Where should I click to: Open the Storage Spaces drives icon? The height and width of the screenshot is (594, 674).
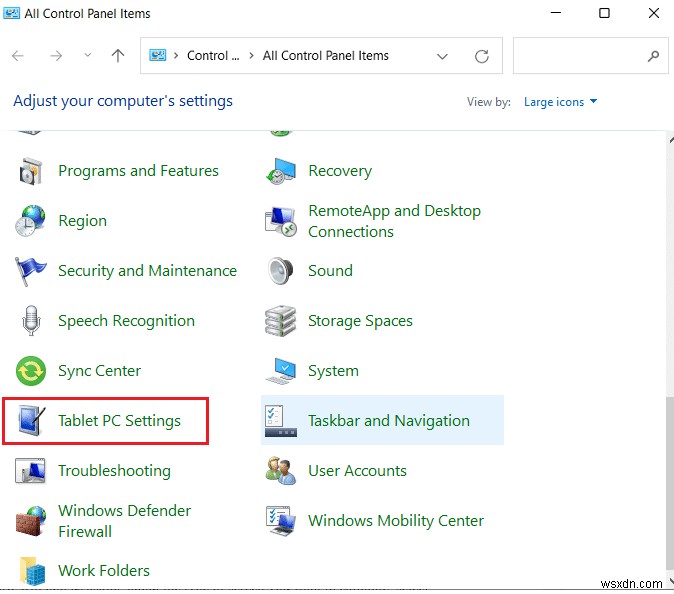click(x=281, y=321)
